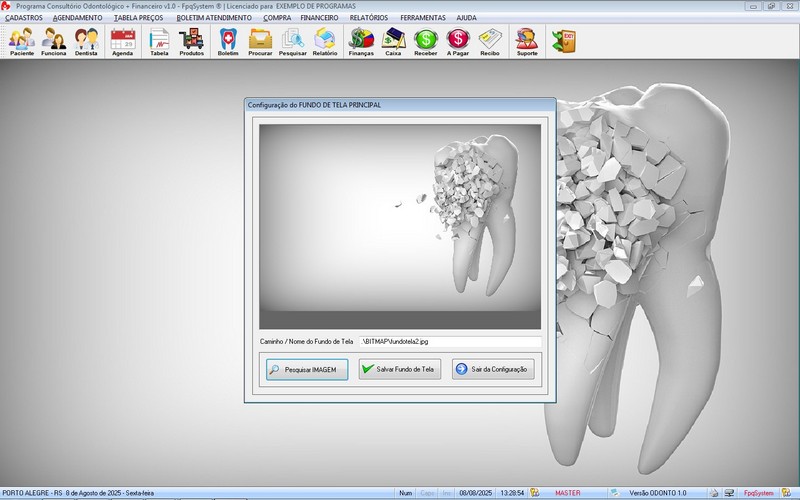Open the Receber money icon
This screenshot has width=800, height=500.
(x=425, y=41)
